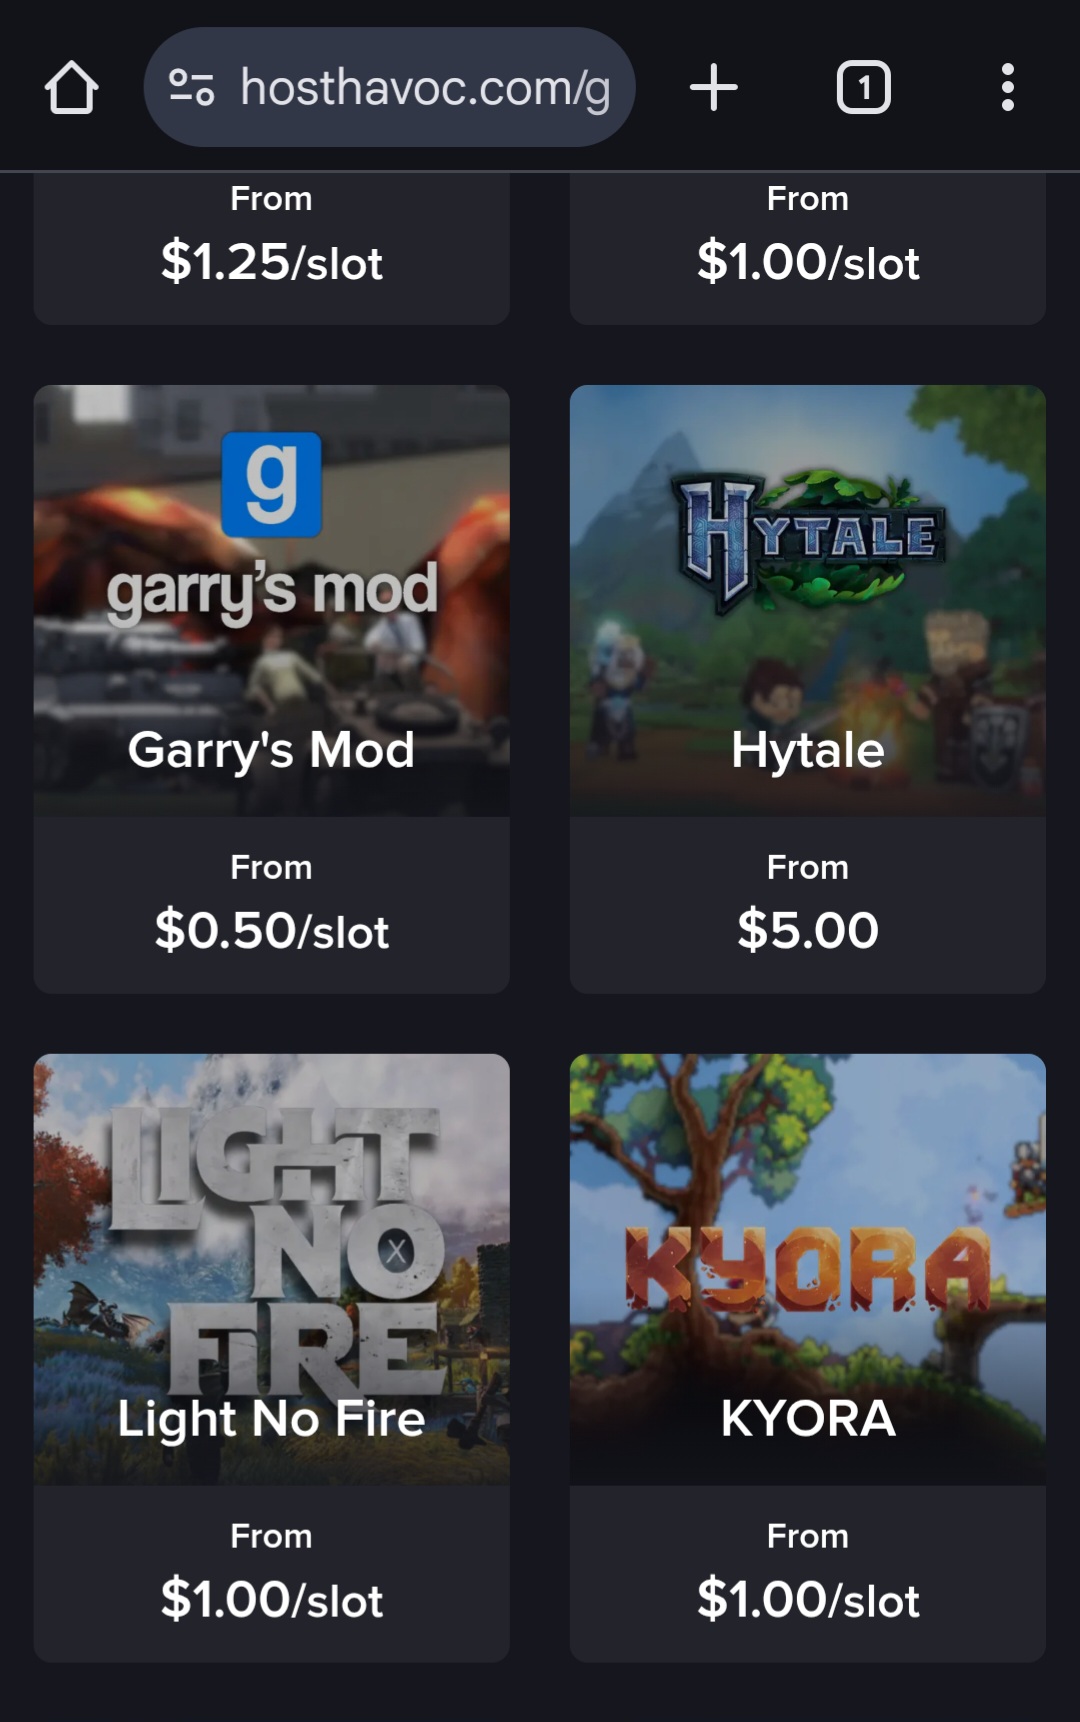
Task: Click the blue Garry's Mod g logo
Action: (x=271, y=484)
